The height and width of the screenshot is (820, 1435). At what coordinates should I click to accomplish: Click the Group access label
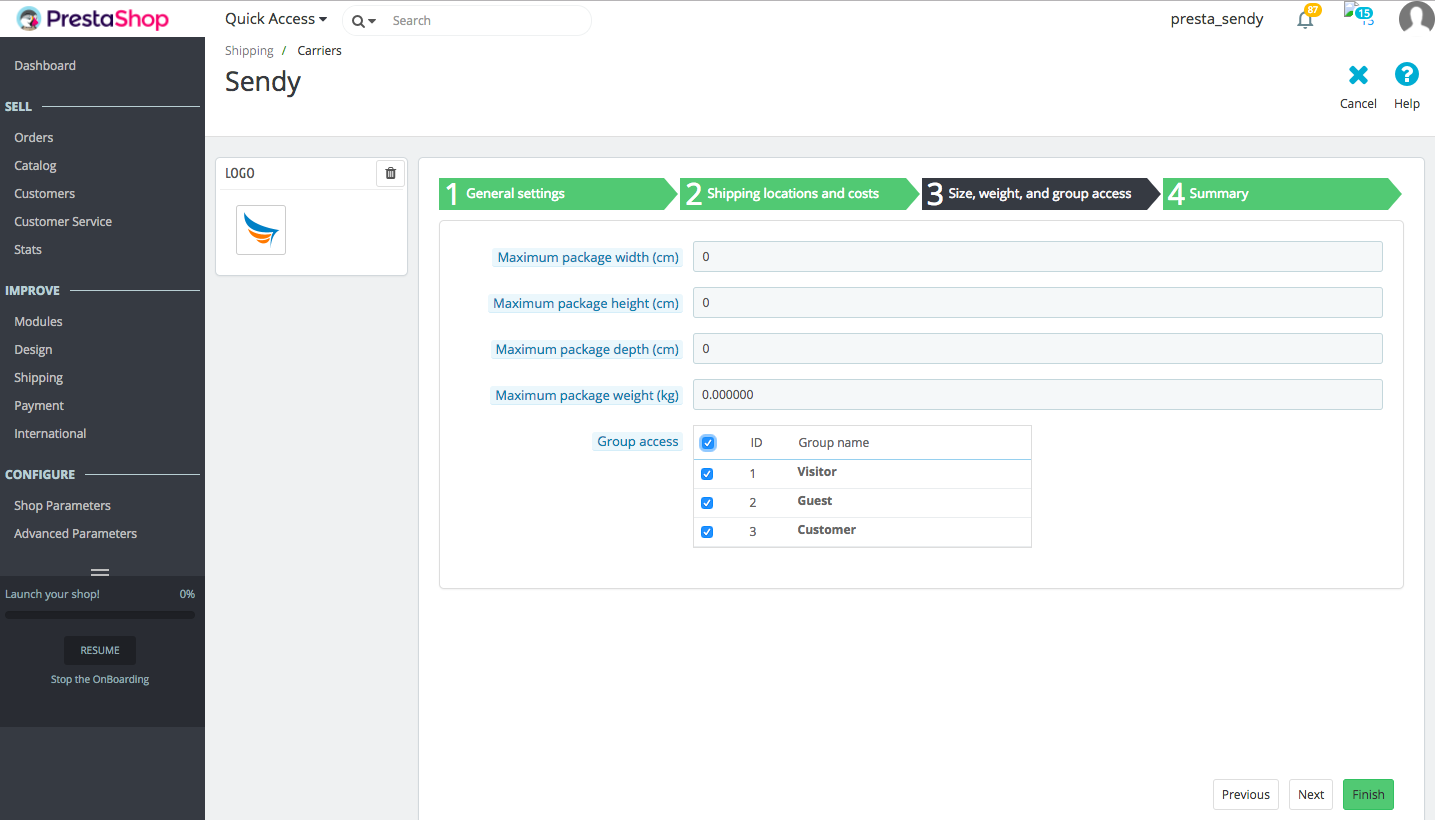point(638,441)
